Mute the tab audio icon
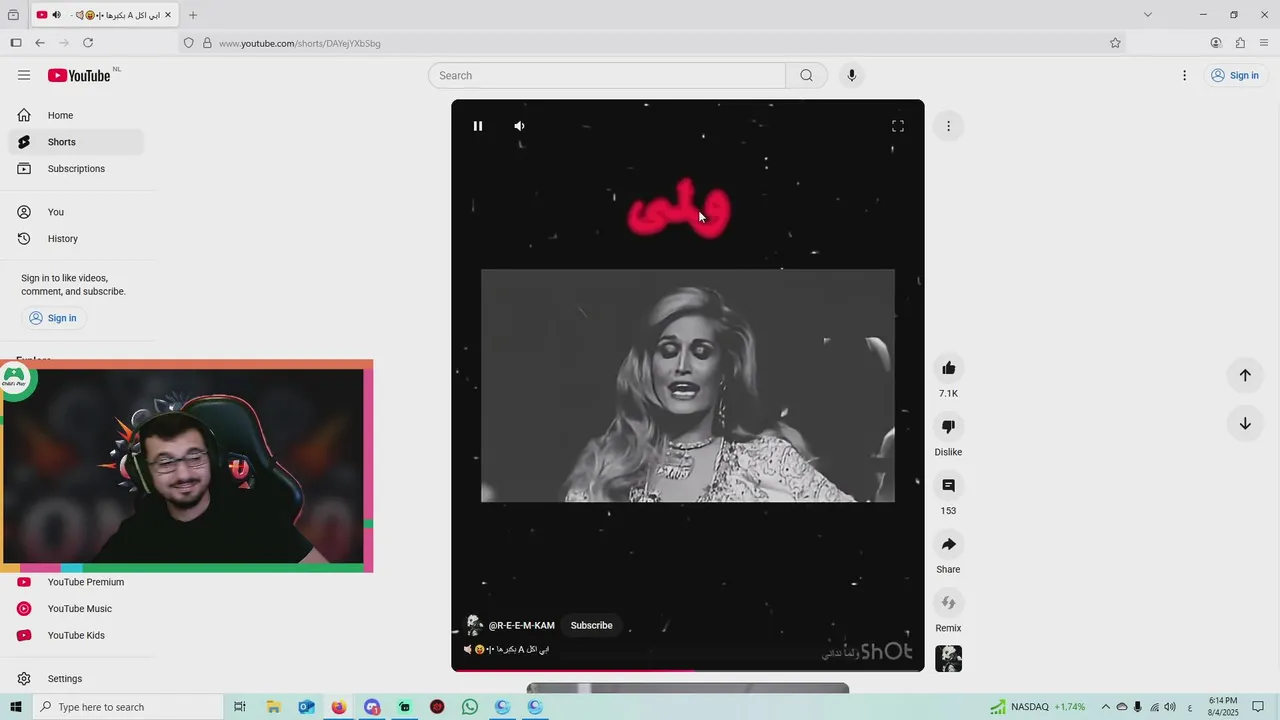This screenshot has width=1280, height=720. tap(56, 15)
